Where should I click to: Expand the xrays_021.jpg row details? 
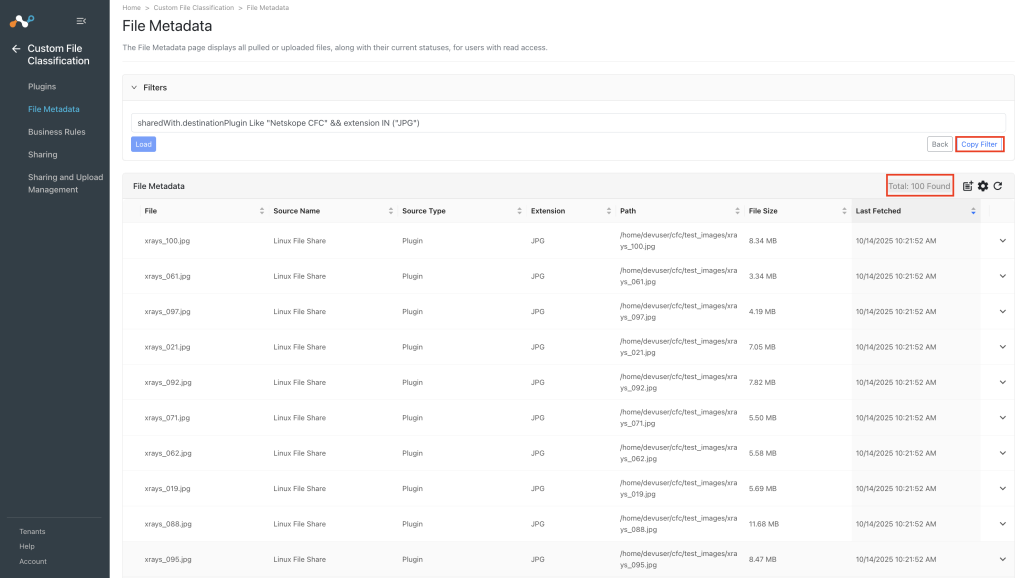(x=1002, y=347)
